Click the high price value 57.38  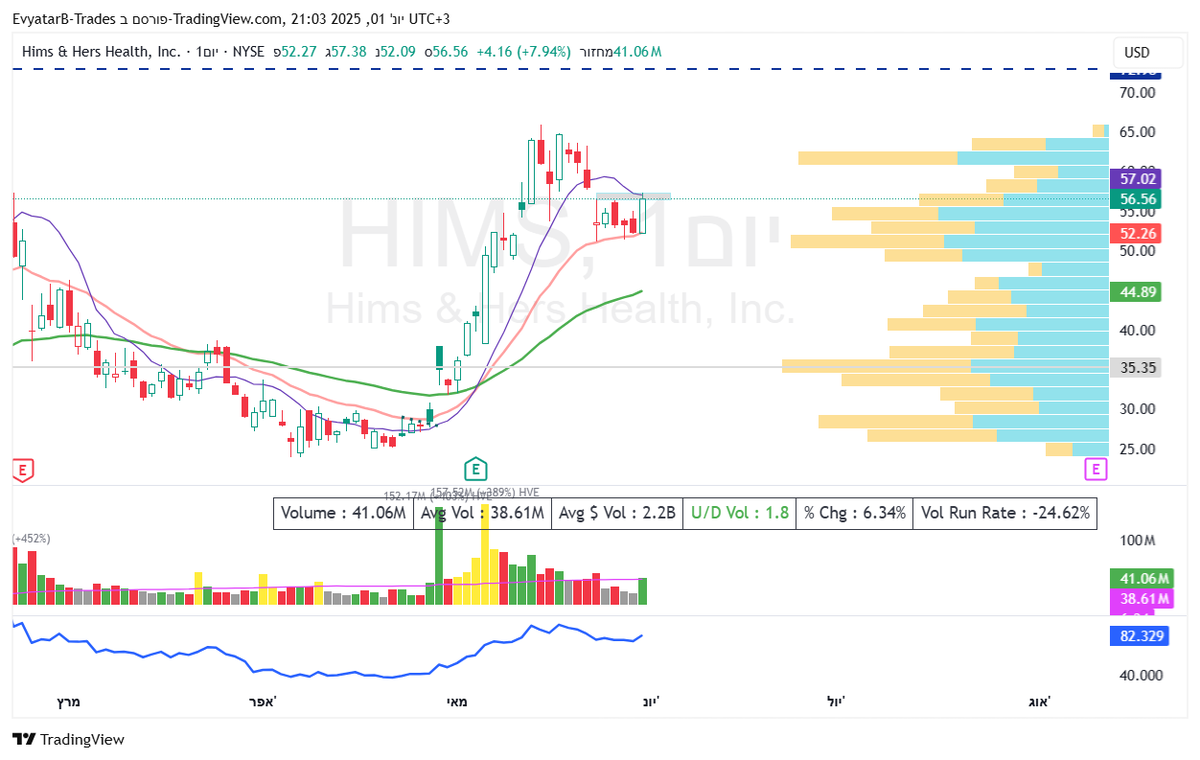(x=349, y=51)
